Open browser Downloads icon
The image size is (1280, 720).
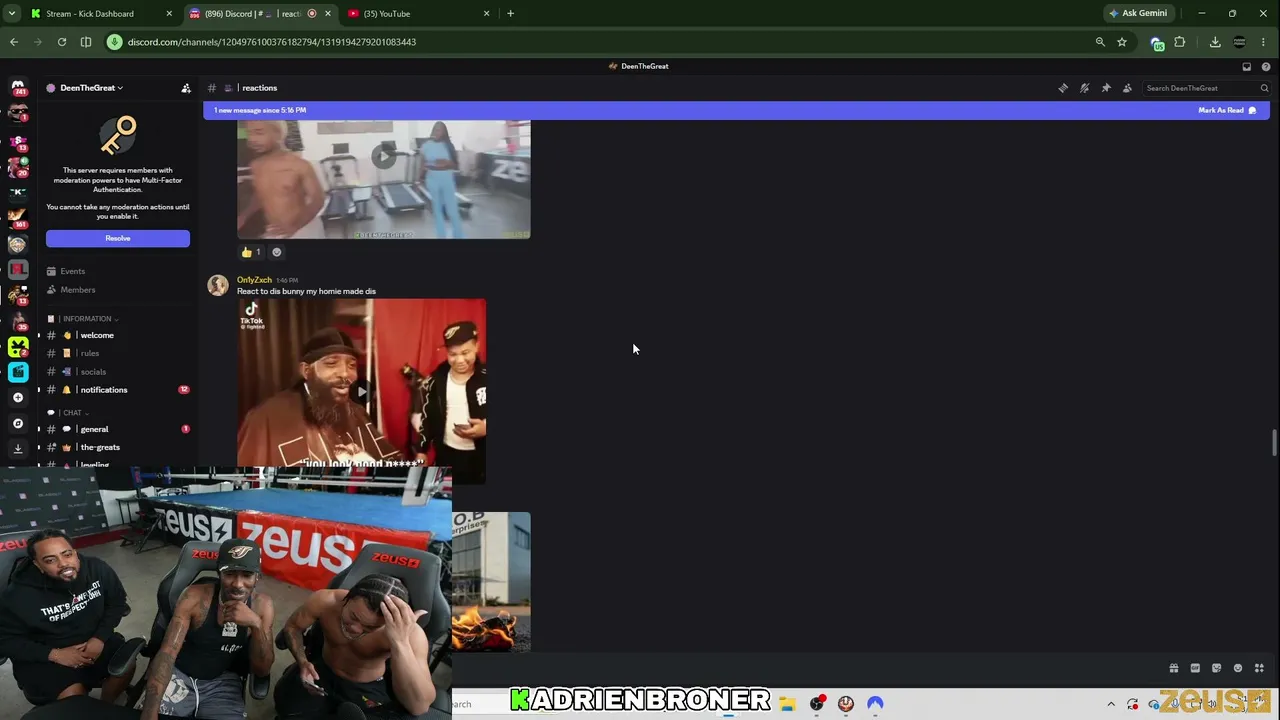(x=1215, y=42)
